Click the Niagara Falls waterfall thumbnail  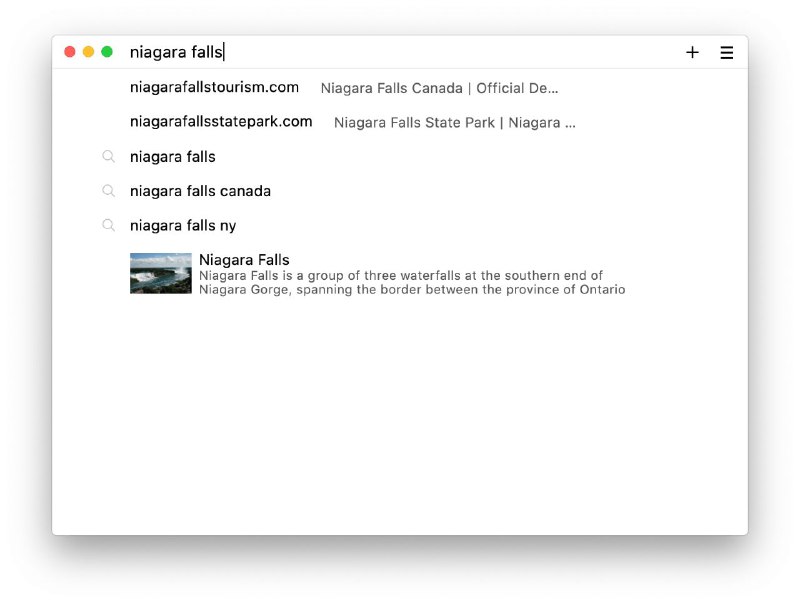[x=160, y=273]
